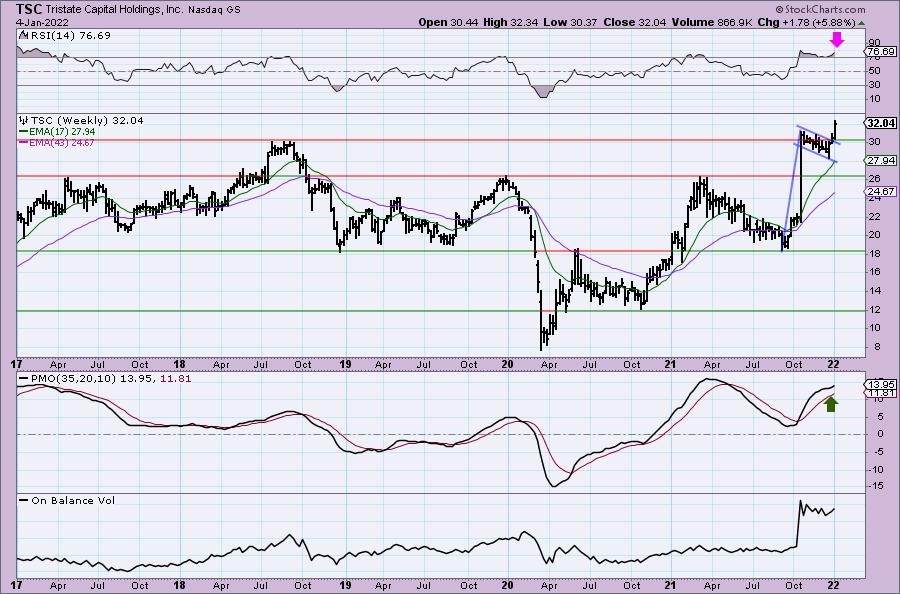The height and width of the screenshot is (594, 900).
Task: Click the 32.04 price tag on right axis
Action: tap(881, 123)
